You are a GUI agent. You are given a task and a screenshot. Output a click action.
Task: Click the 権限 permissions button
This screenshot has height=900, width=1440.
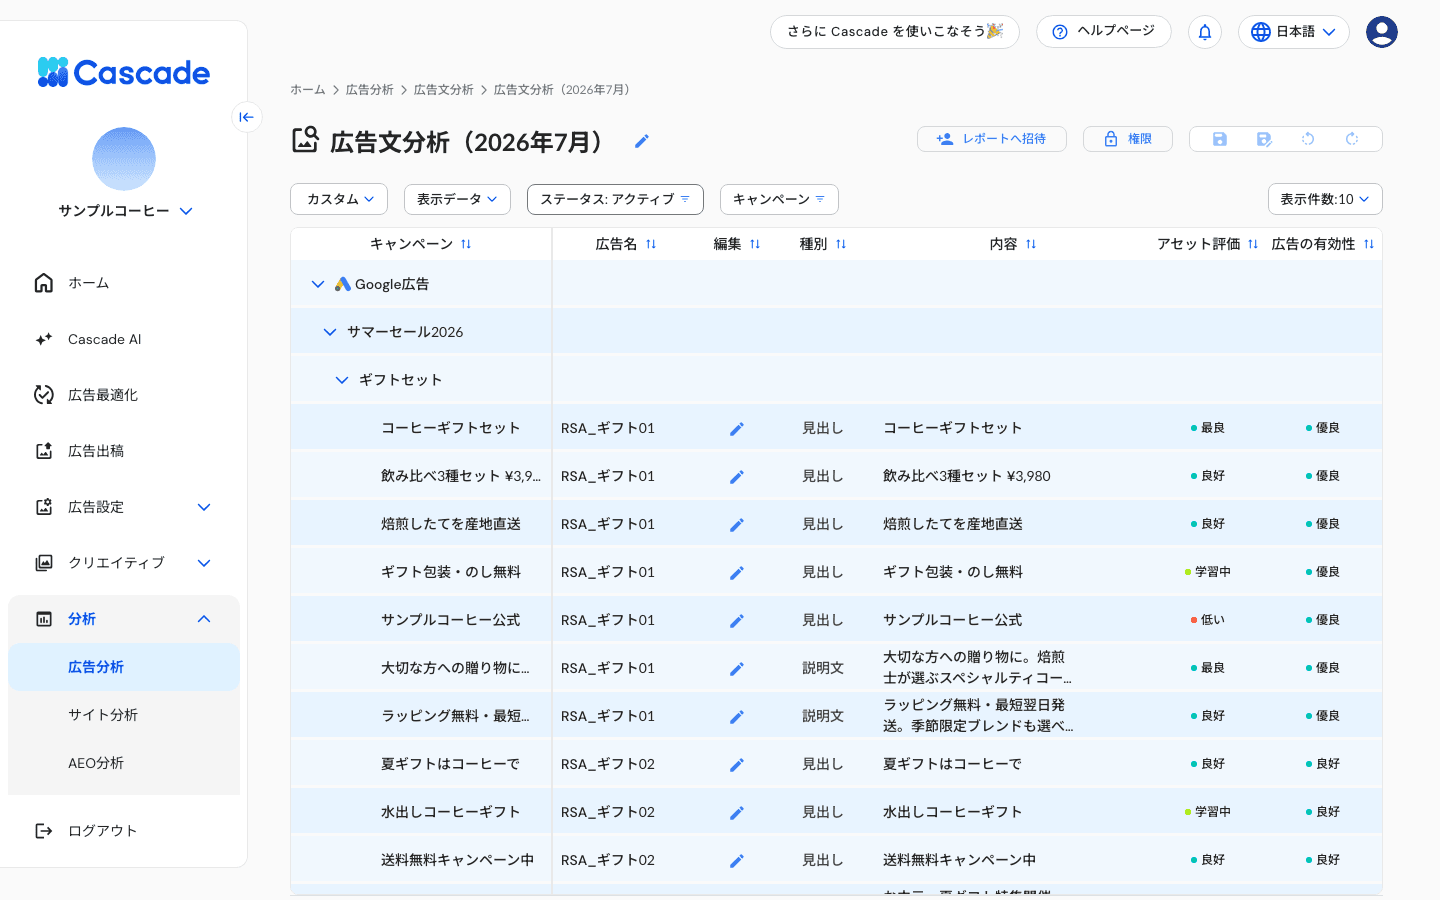pos(1128,139)
